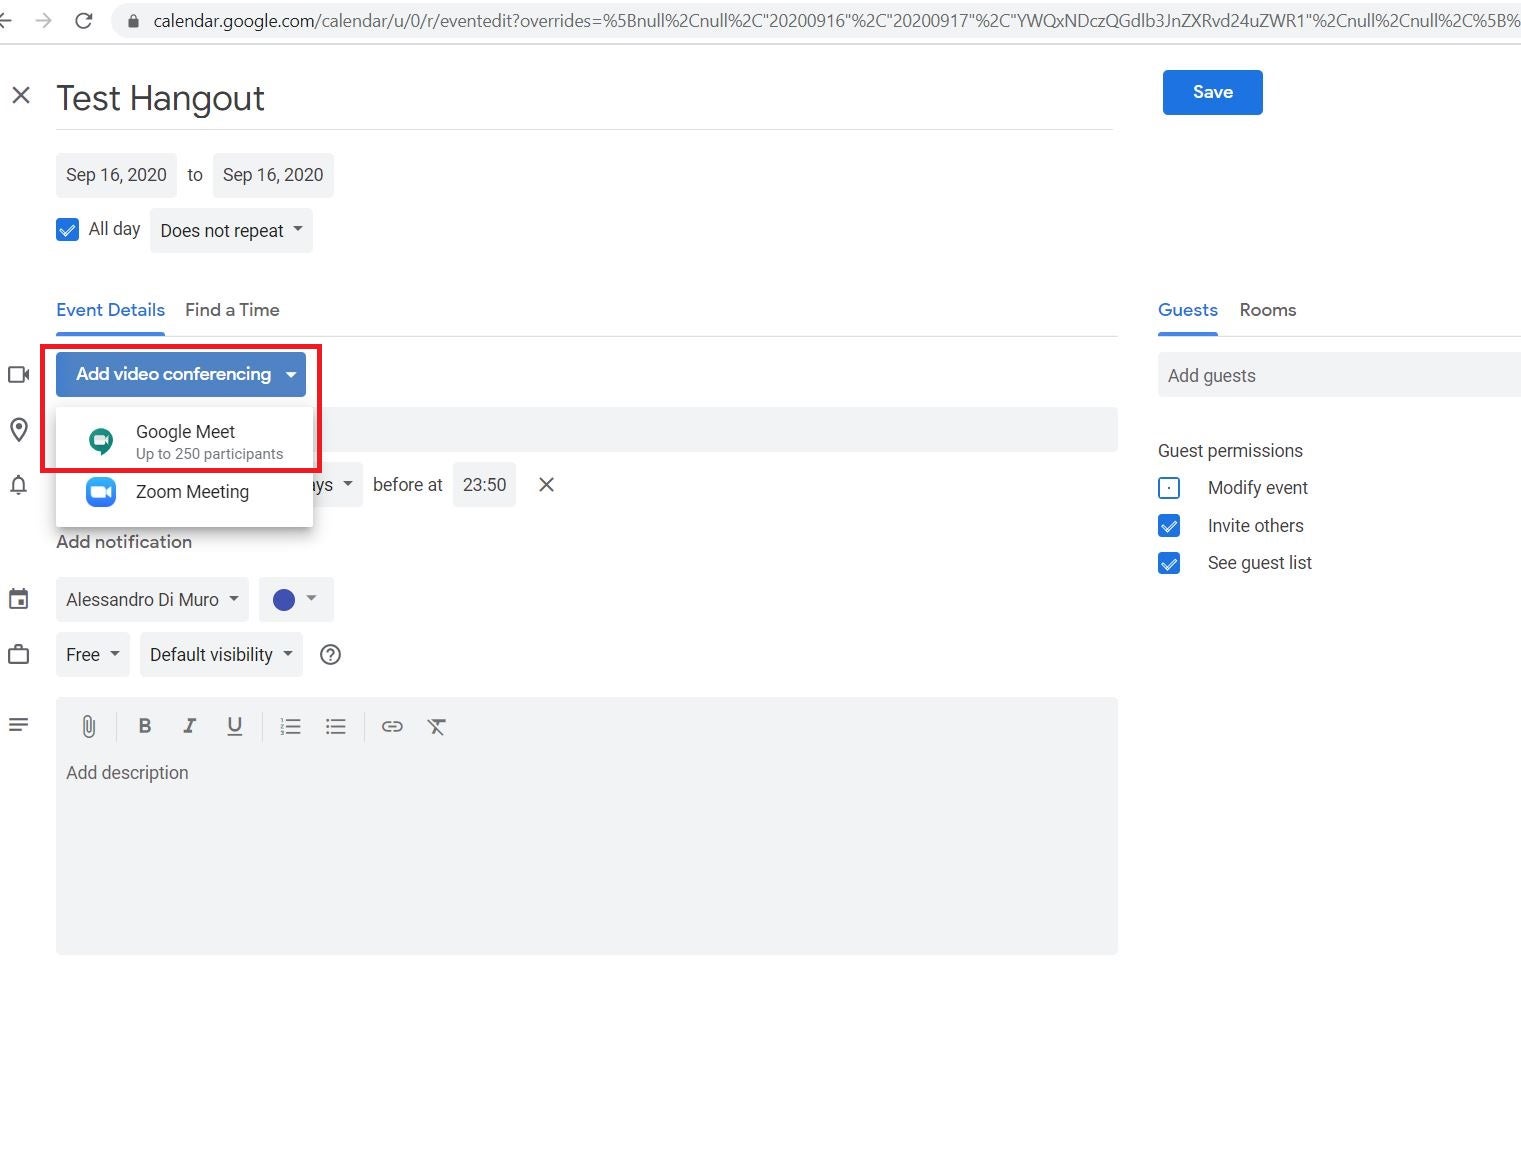Click the Add guests field
Viewport: 1521px width, 1166px height.
click(x=1339, y=376)
